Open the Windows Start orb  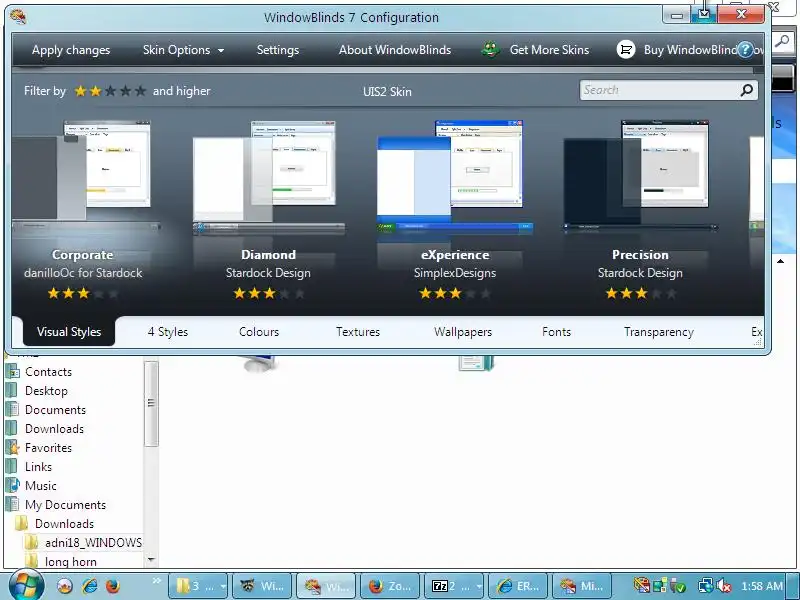click(27, 584)
